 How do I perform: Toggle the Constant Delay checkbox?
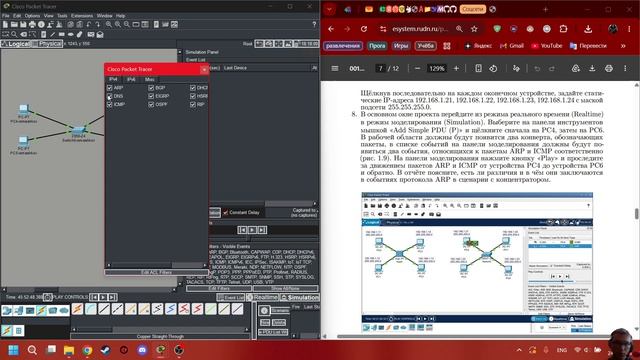[x=225, y=212]
